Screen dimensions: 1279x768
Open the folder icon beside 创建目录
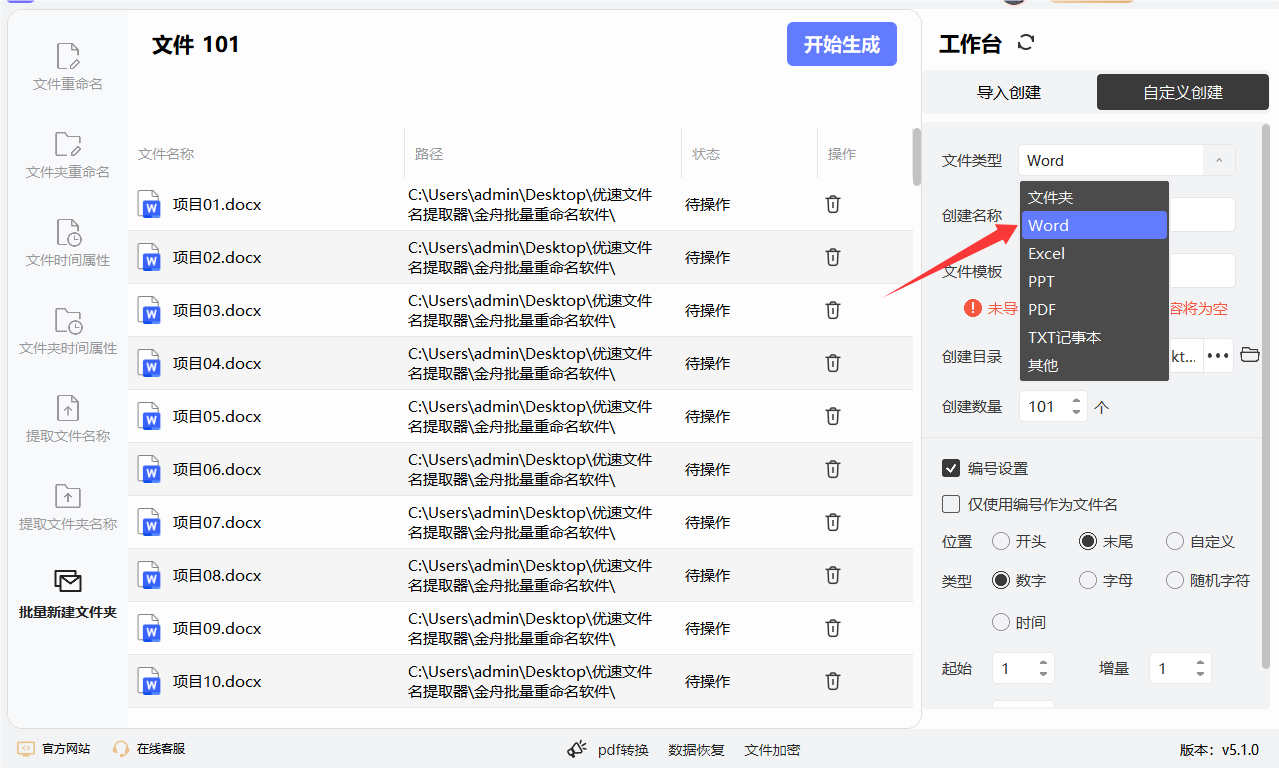tap(1250, 355)
